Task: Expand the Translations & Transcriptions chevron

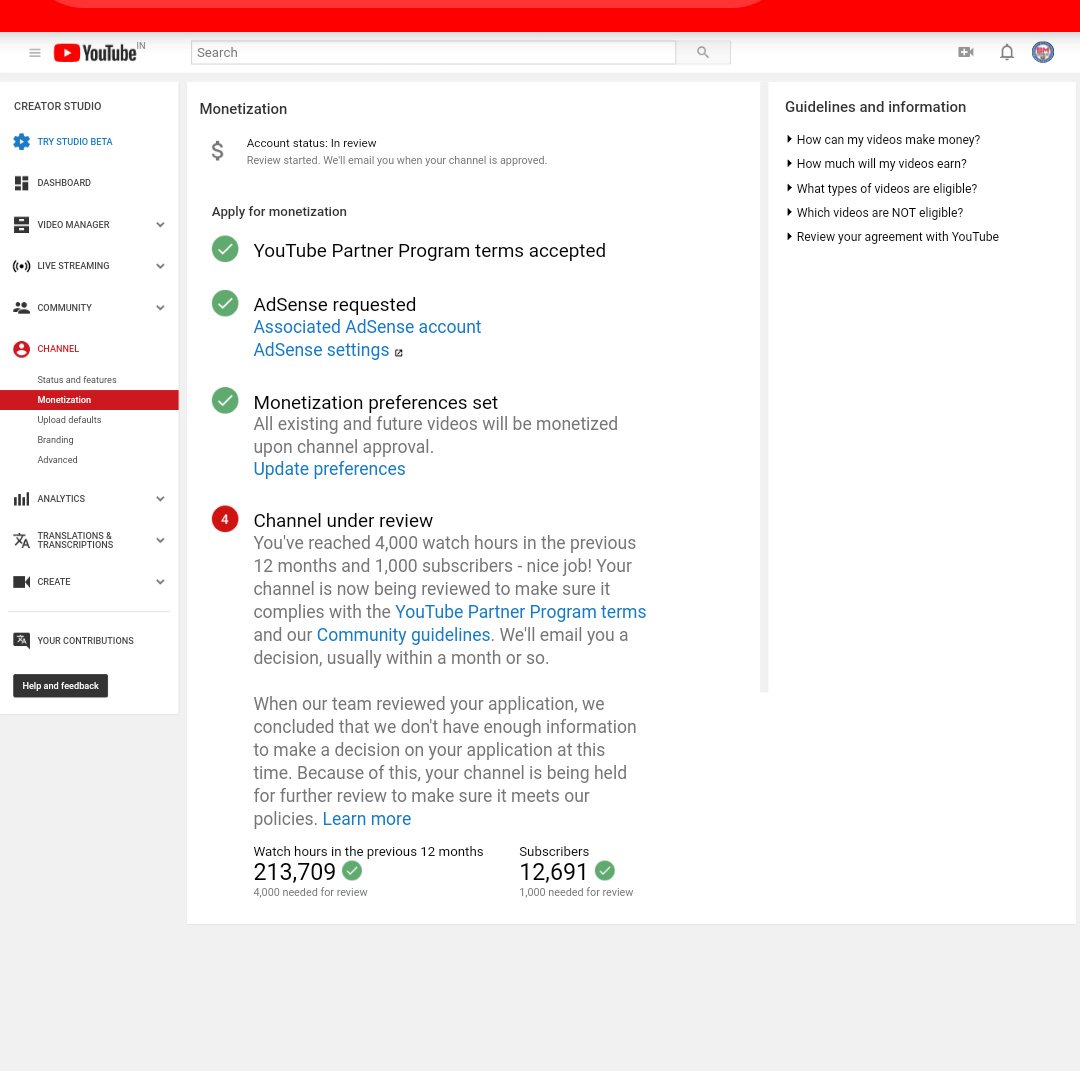Action: point(160,541)
